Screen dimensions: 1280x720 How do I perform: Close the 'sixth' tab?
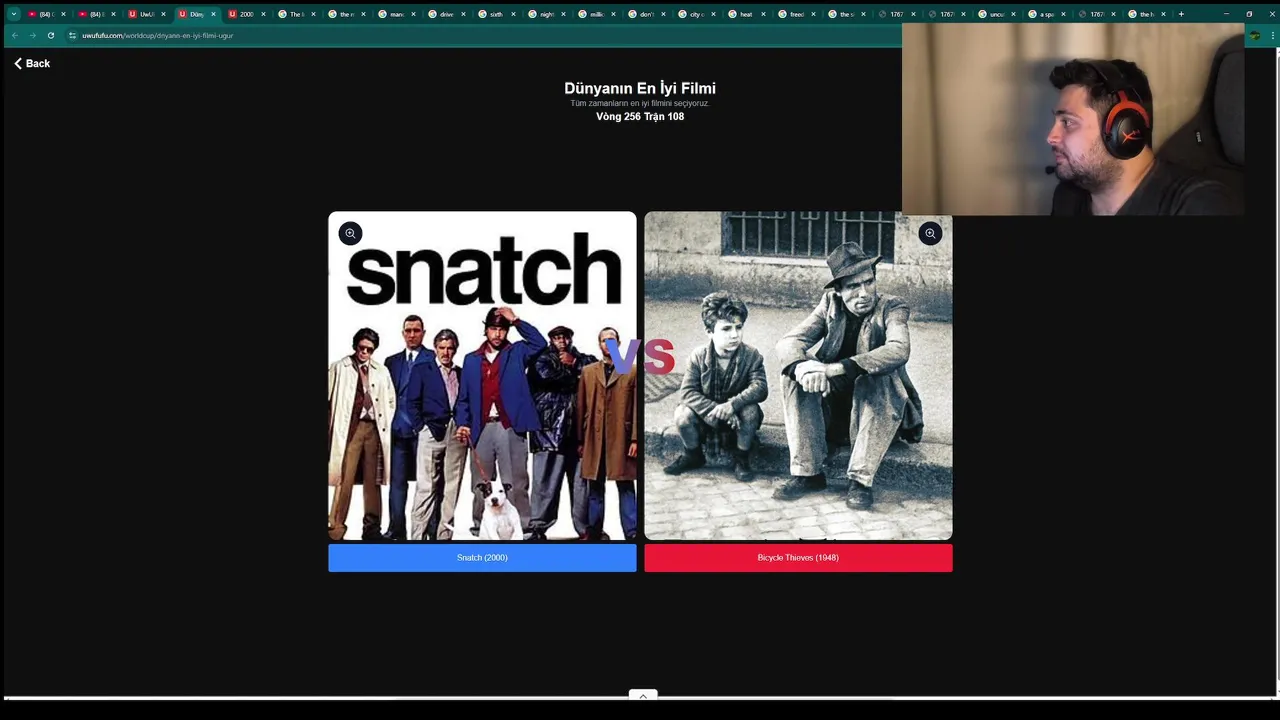pyautogui.click(x=513, y=14)
